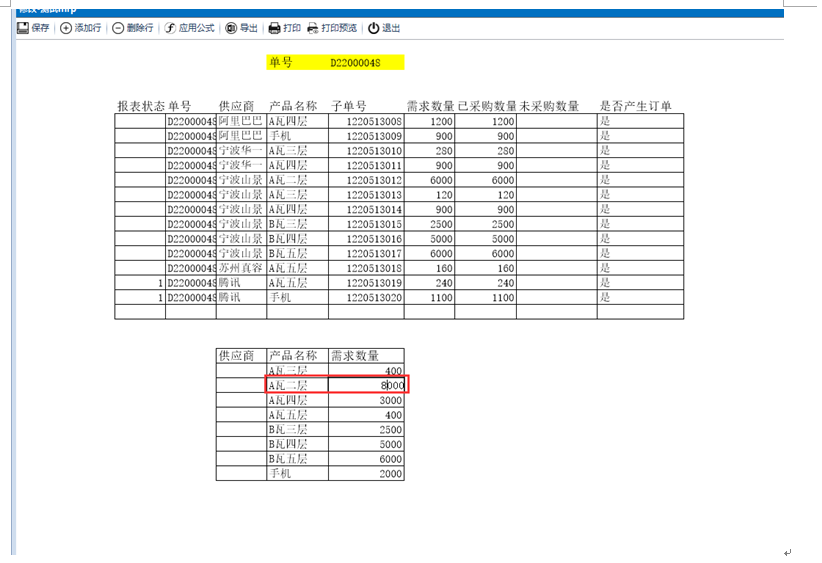Select the 报表状态 column header
The height and width of the screenshot is (563, 822).
(140, 106)
